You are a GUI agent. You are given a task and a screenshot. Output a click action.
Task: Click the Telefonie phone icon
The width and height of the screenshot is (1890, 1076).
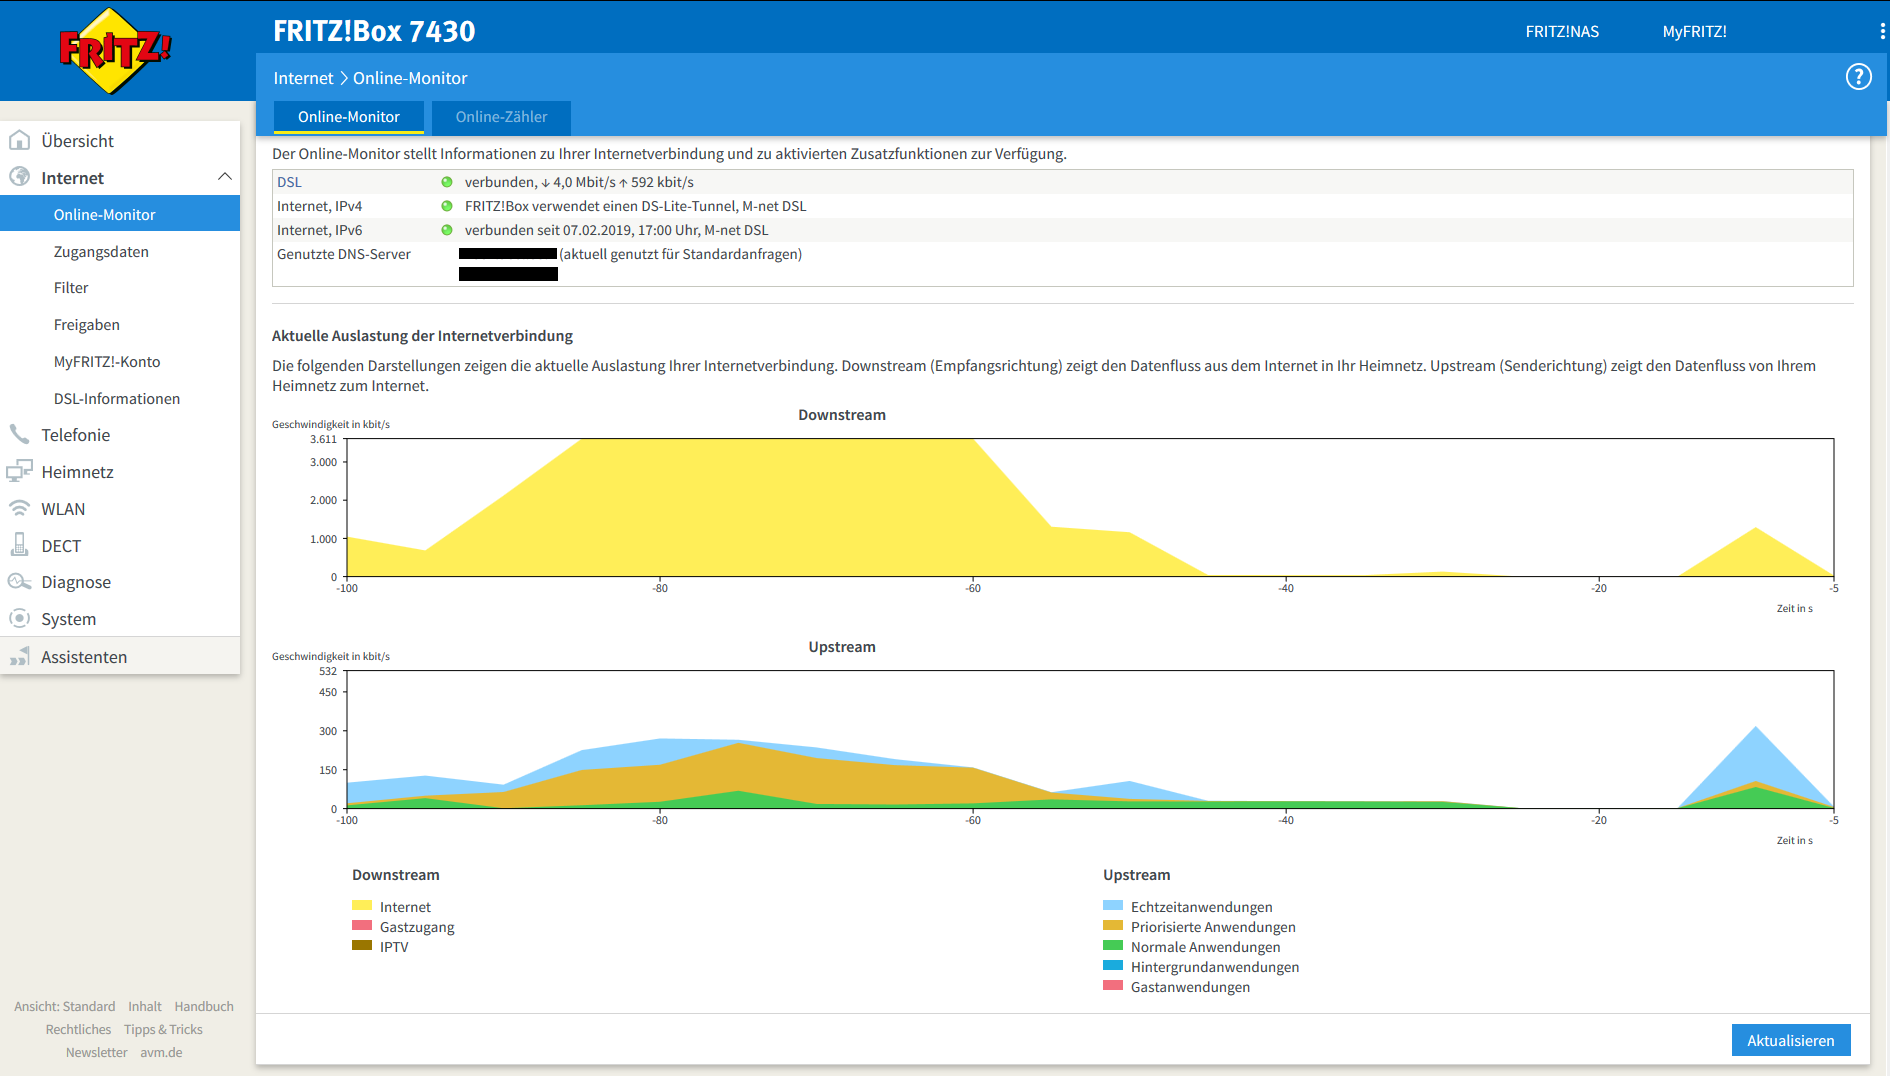(19, 434)
